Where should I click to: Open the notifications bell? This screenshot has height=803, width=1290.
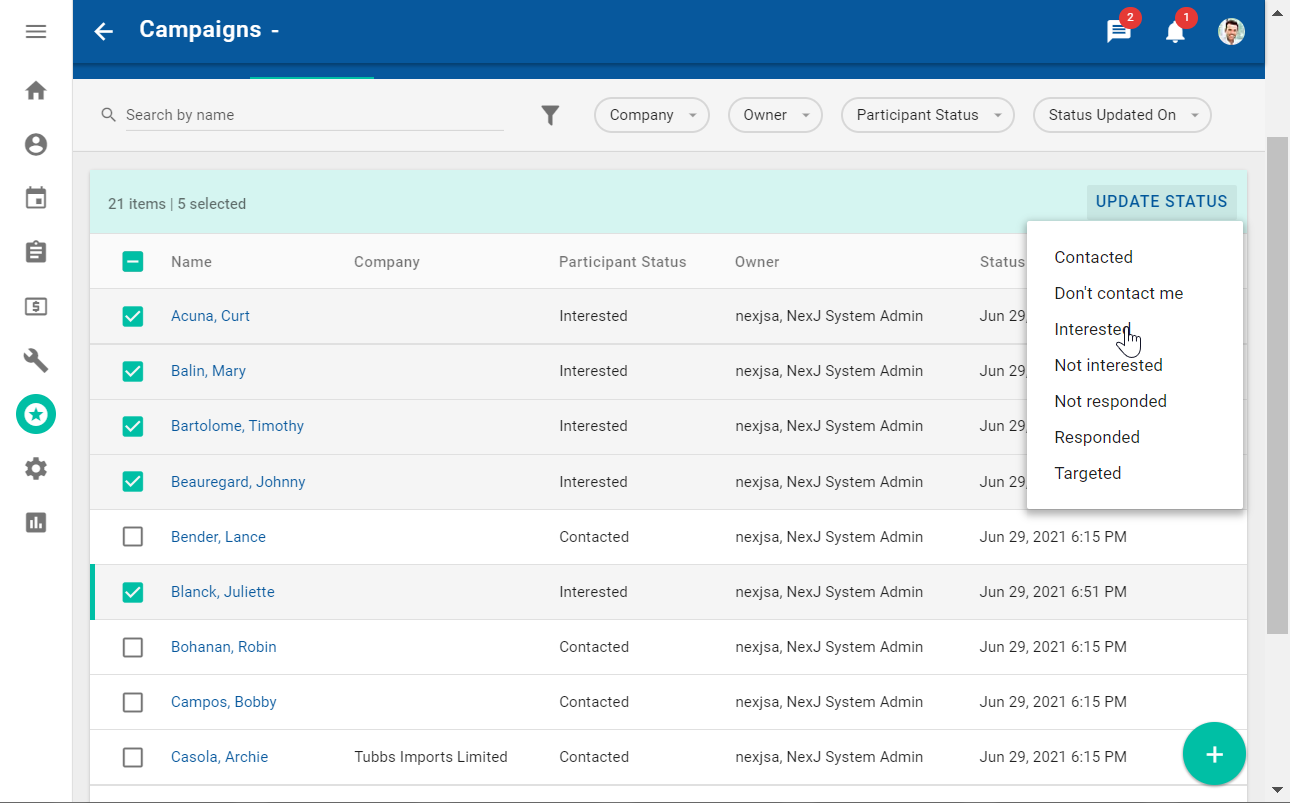tap(1175, 32)
